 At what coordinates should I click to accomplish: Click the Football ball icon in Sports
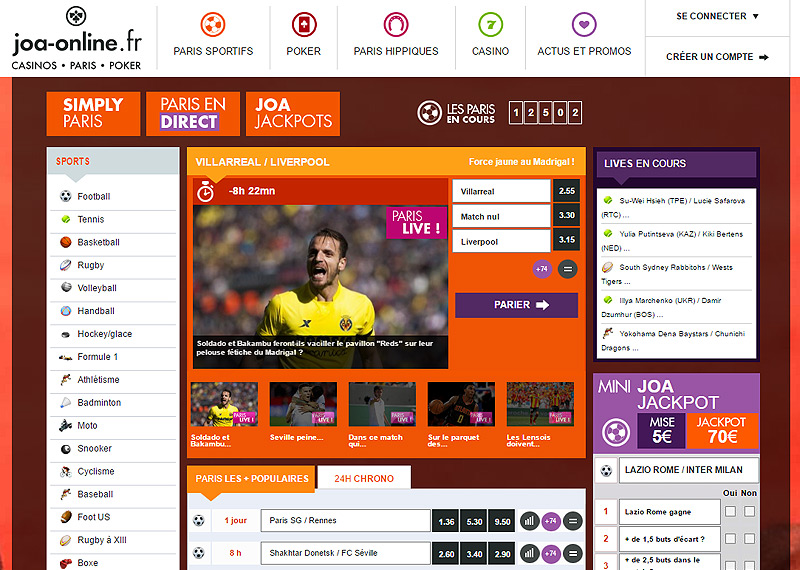pyautogui.click(x=66, y=196)
